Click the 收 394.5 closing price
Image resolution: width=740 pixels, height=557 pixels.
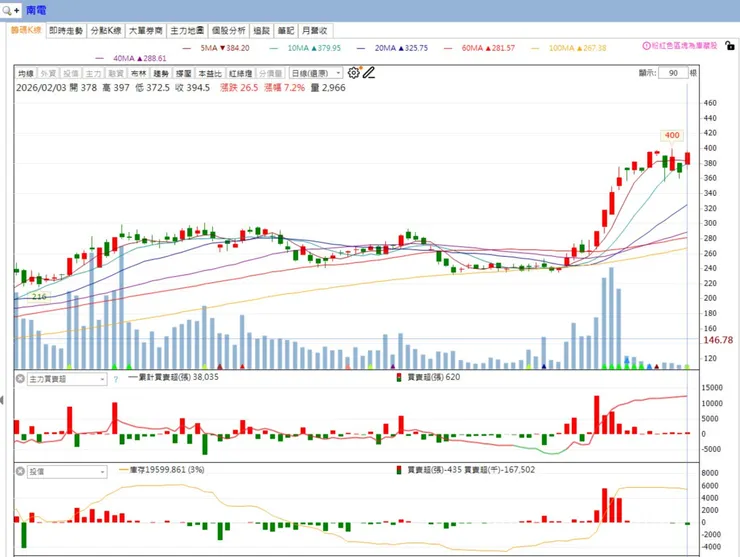[193, 88]
